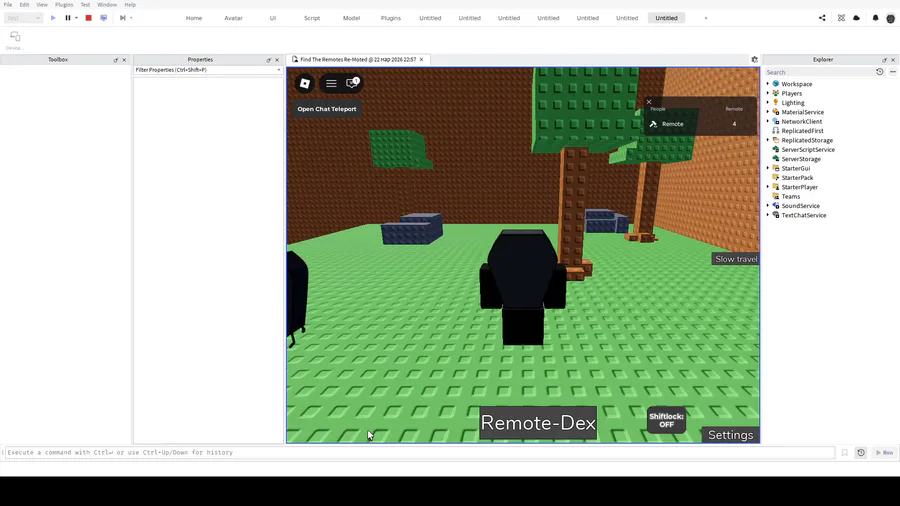
Task: Click the Roblox logo menu in game view
Action: pos(305,83)
